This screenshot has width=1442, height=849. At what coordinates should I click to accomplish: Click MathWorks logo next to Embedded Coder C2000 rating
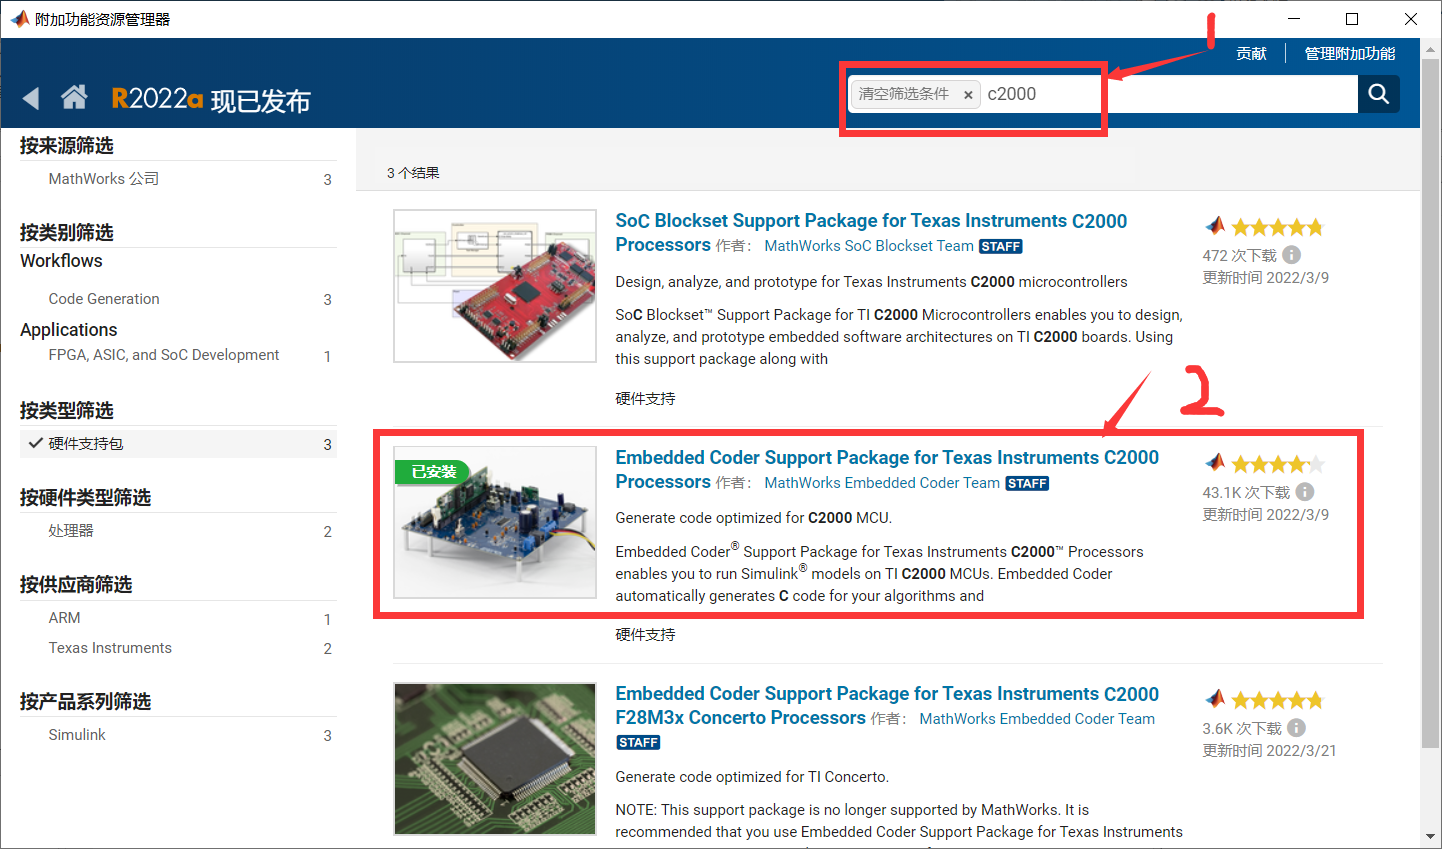click(x=1215, y=463)
